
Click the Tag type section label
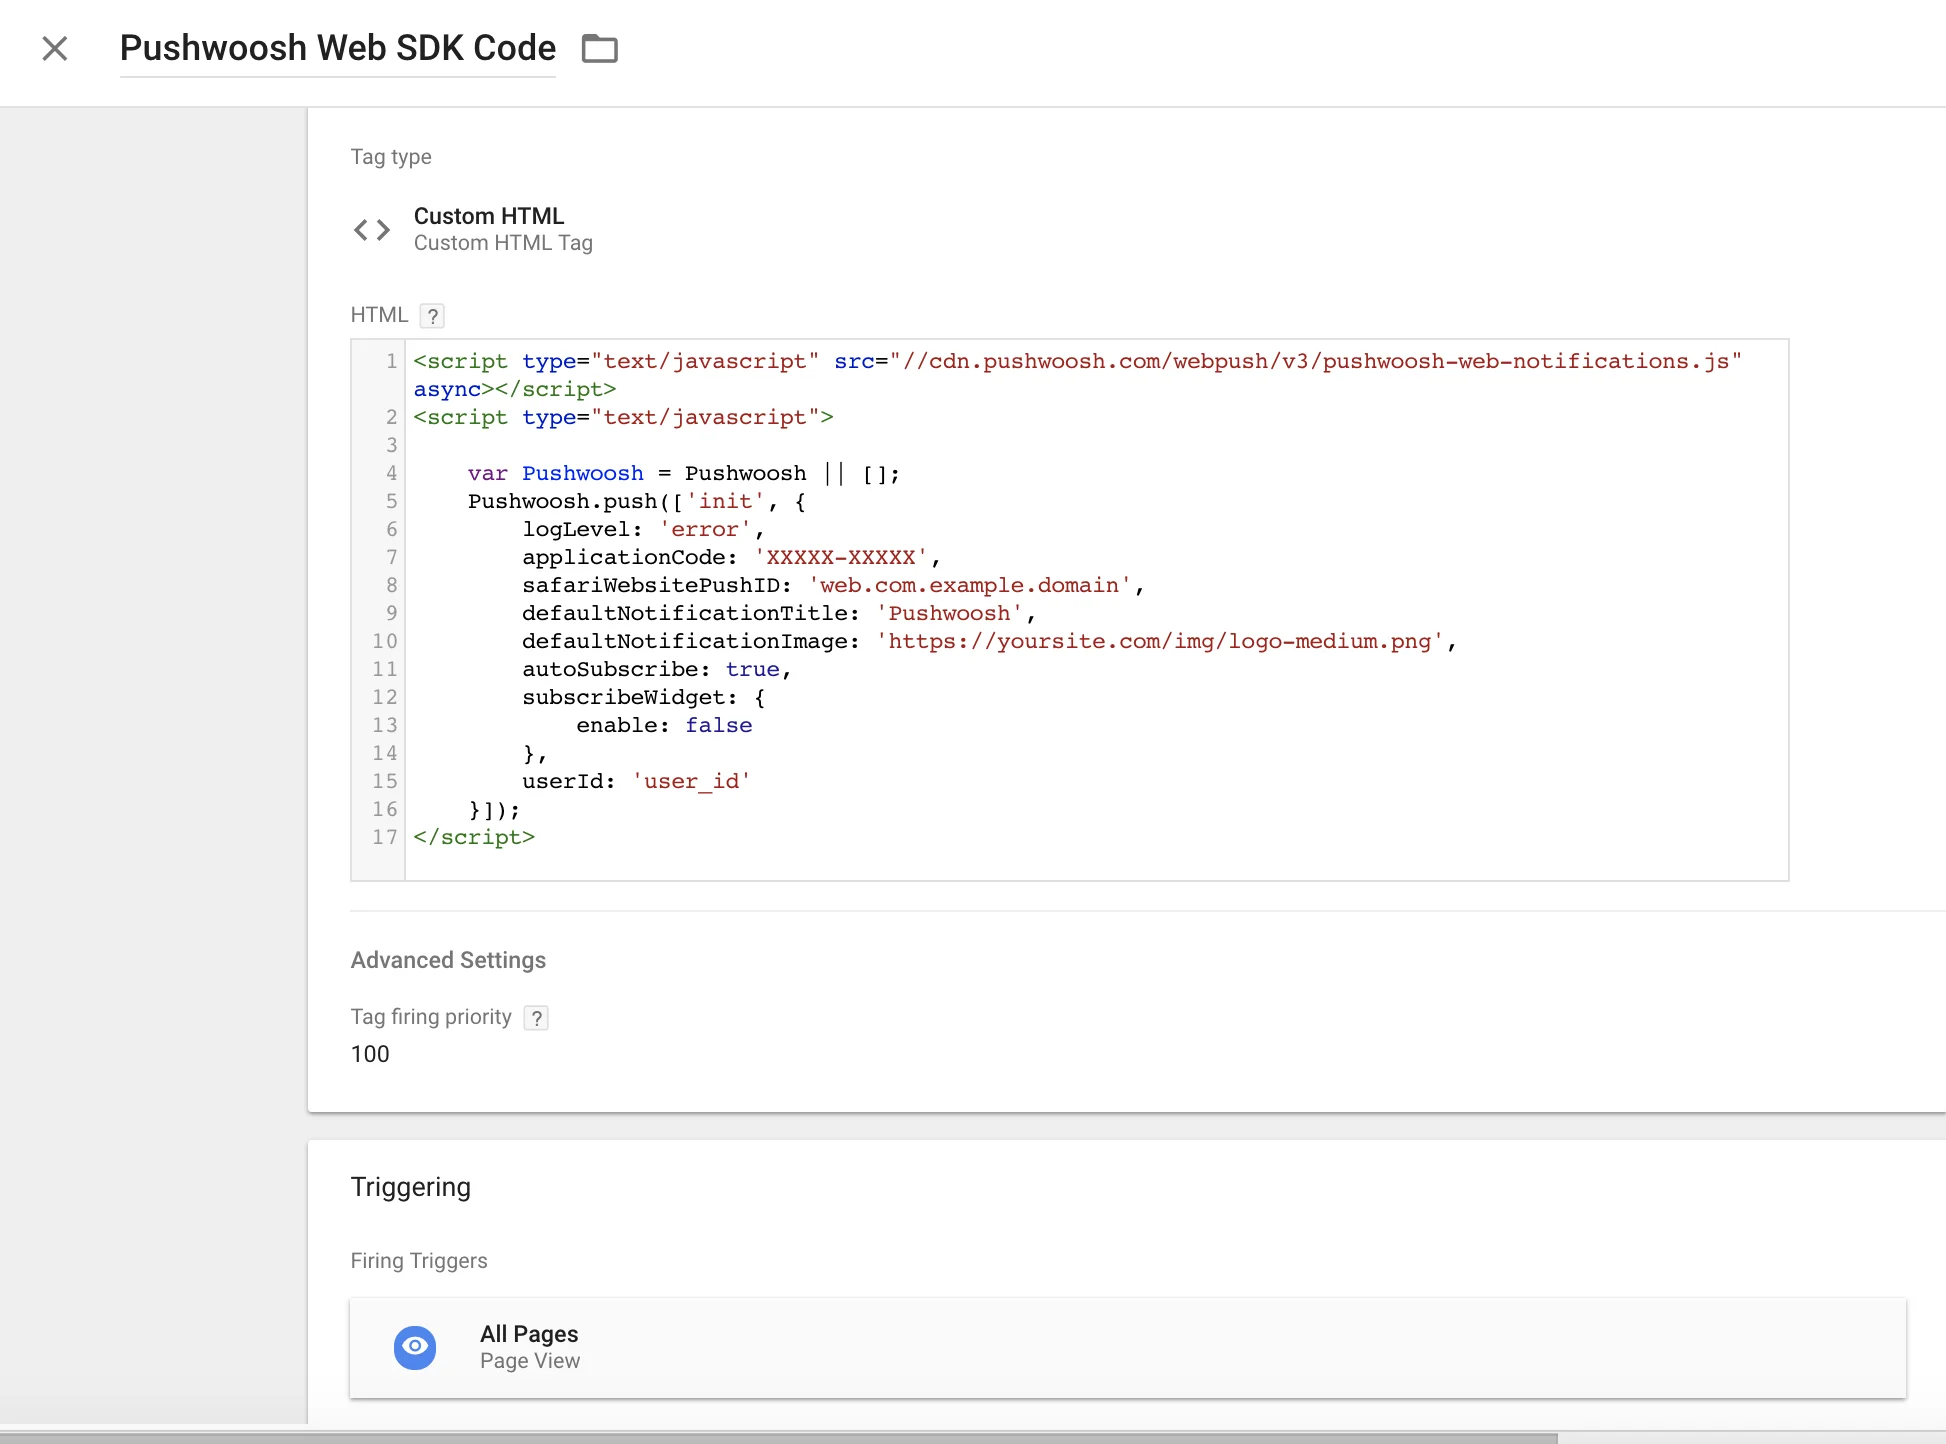click(391, 156)
